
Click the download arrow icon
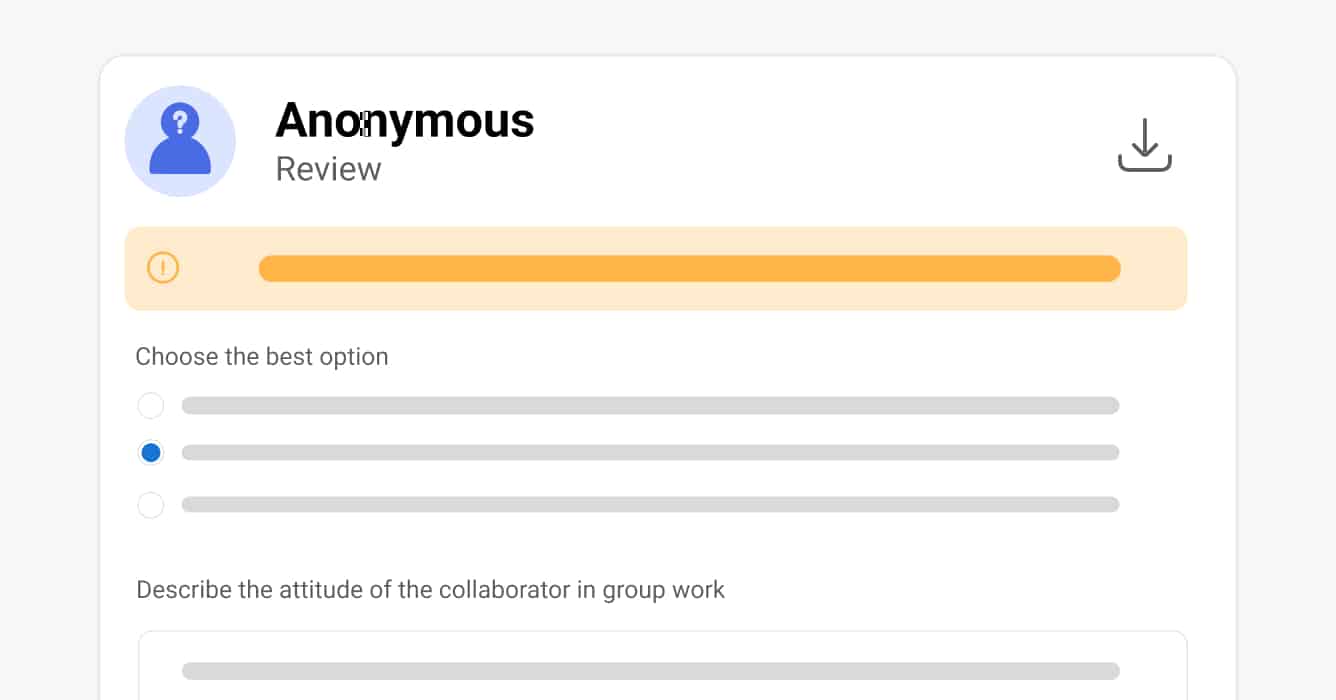pyautogui.click(x=1144, y=145)
